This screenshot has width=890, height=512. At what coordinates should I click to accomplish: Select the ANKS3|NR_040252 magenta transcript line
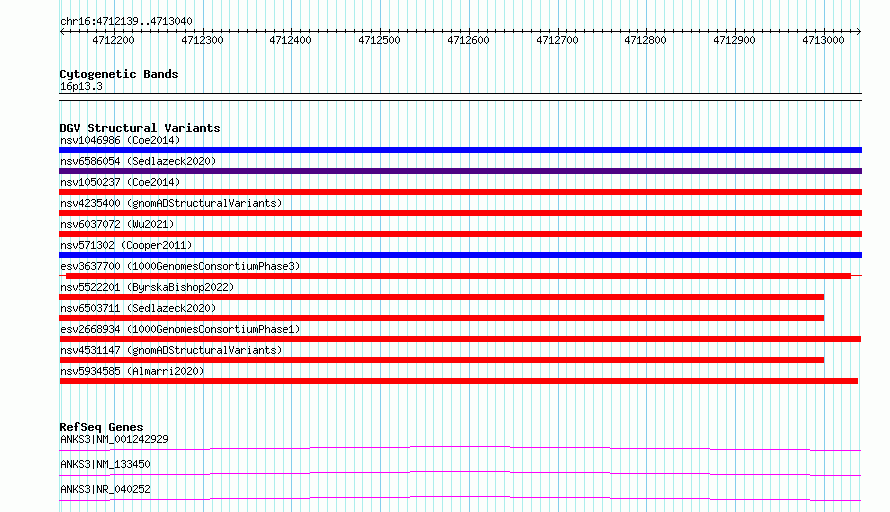tap(460, 498)
